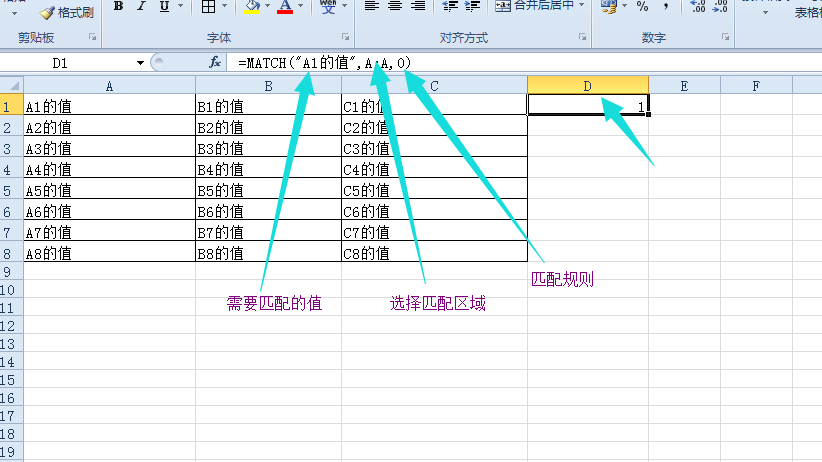Select column C header

[x=434, y=85]
